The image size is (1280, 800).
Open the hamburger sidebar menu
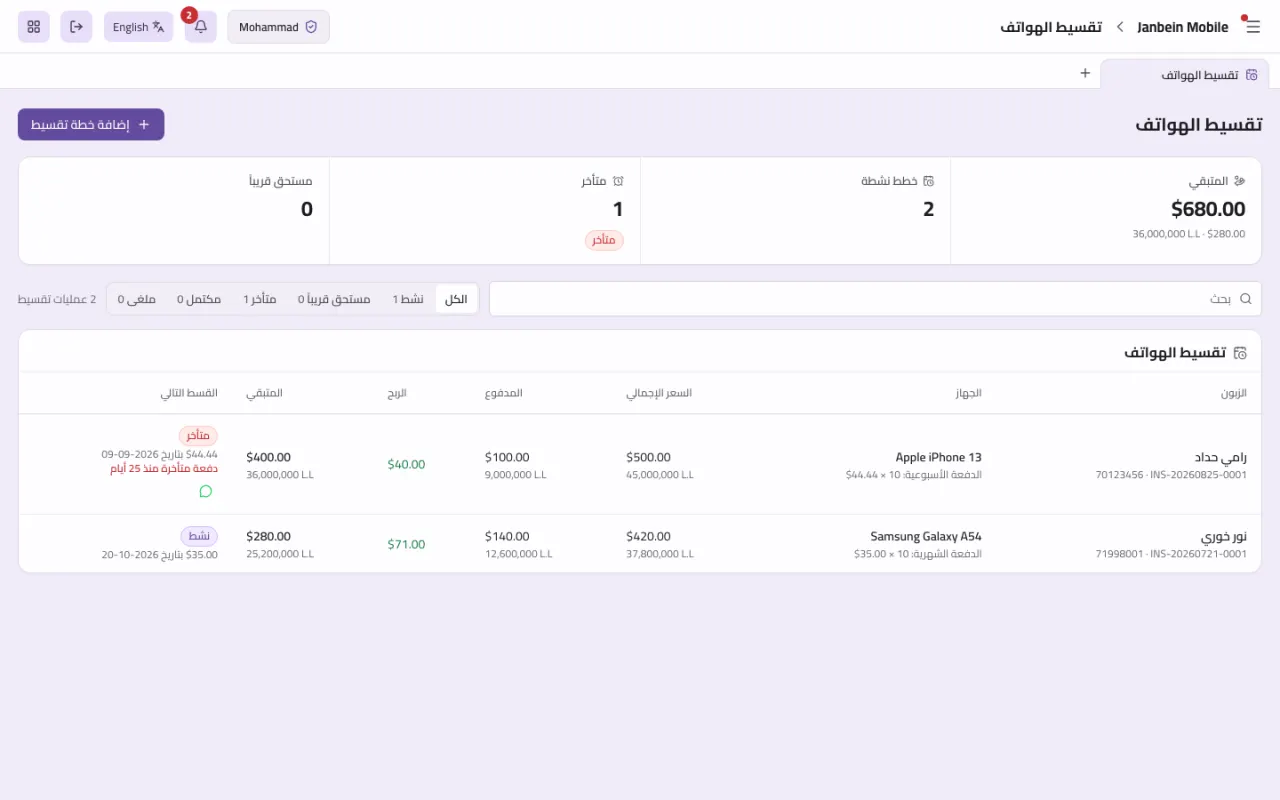tap(1253, 27)
